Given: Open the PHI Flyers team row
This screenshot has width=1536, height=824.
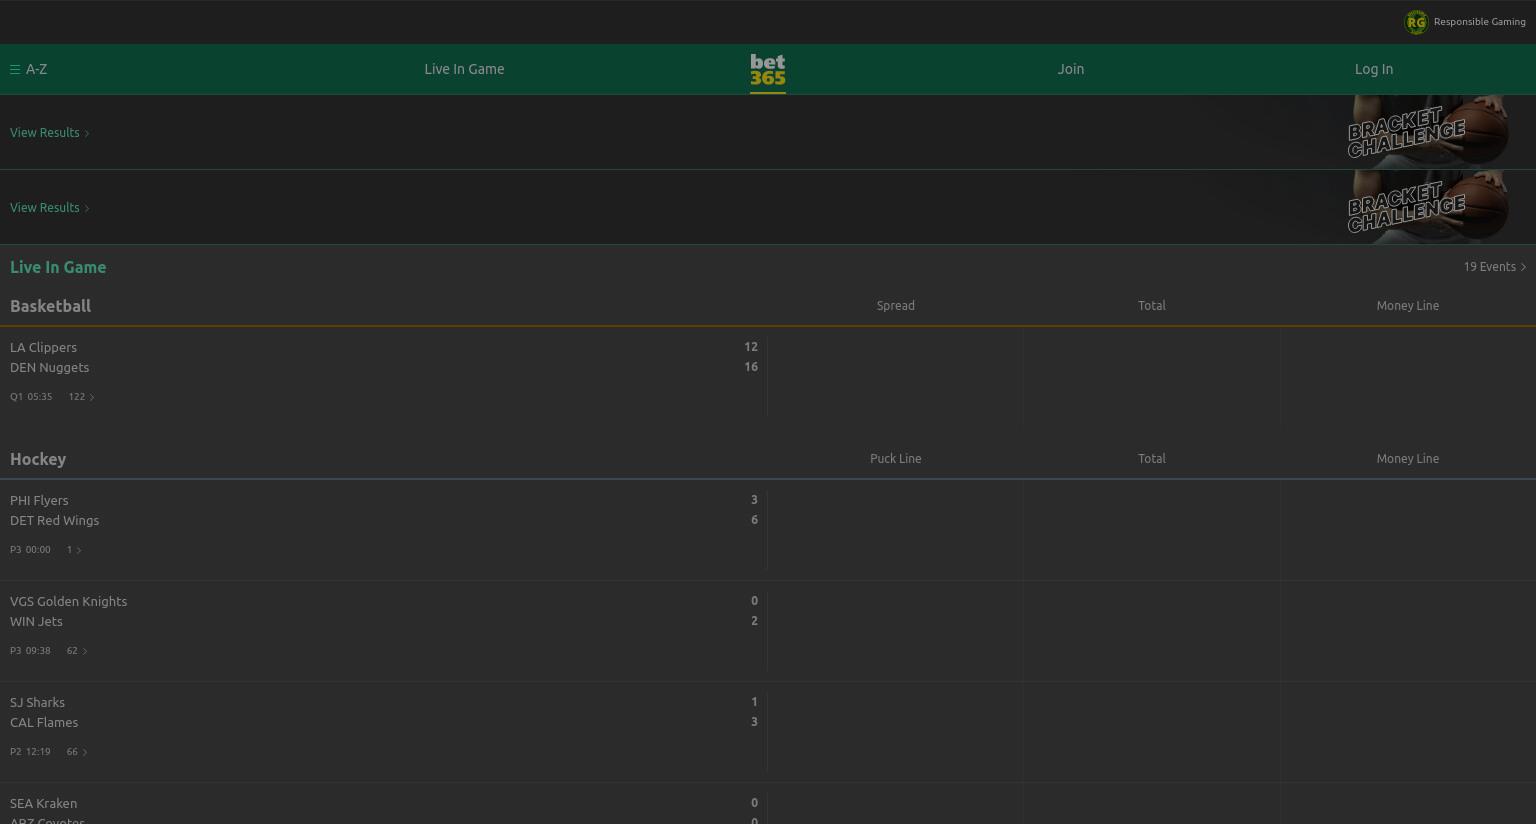Looking at the screenshot, I should click(39, 501).
